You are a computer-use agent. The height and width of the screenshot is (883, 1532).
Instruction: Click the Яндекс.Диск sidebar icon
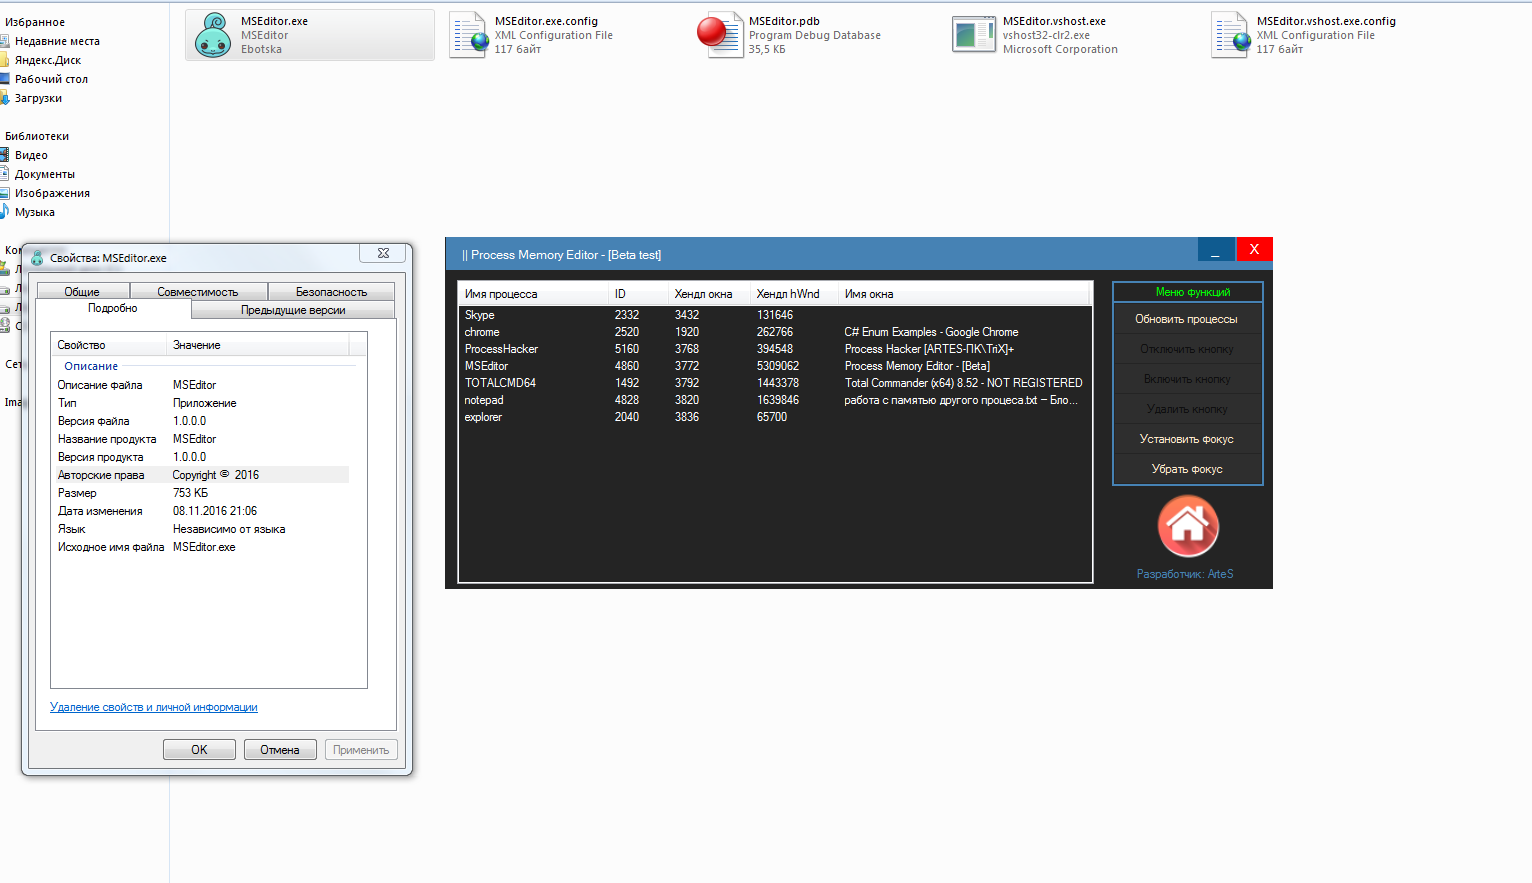4,60
